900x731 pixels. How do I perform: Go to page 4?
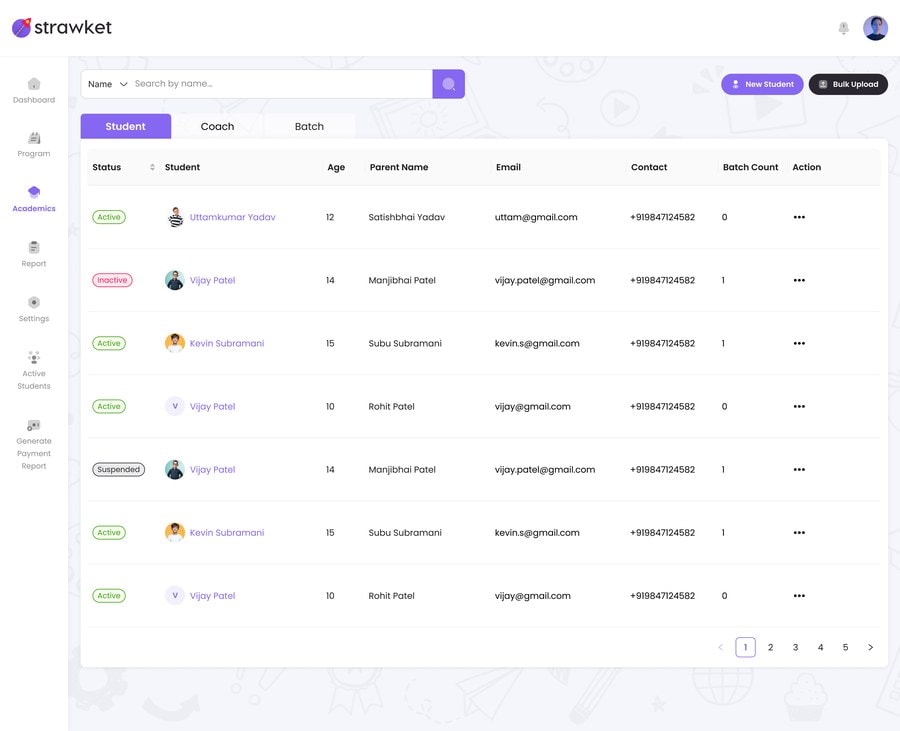pyautogui.click(x=820, y=647)
